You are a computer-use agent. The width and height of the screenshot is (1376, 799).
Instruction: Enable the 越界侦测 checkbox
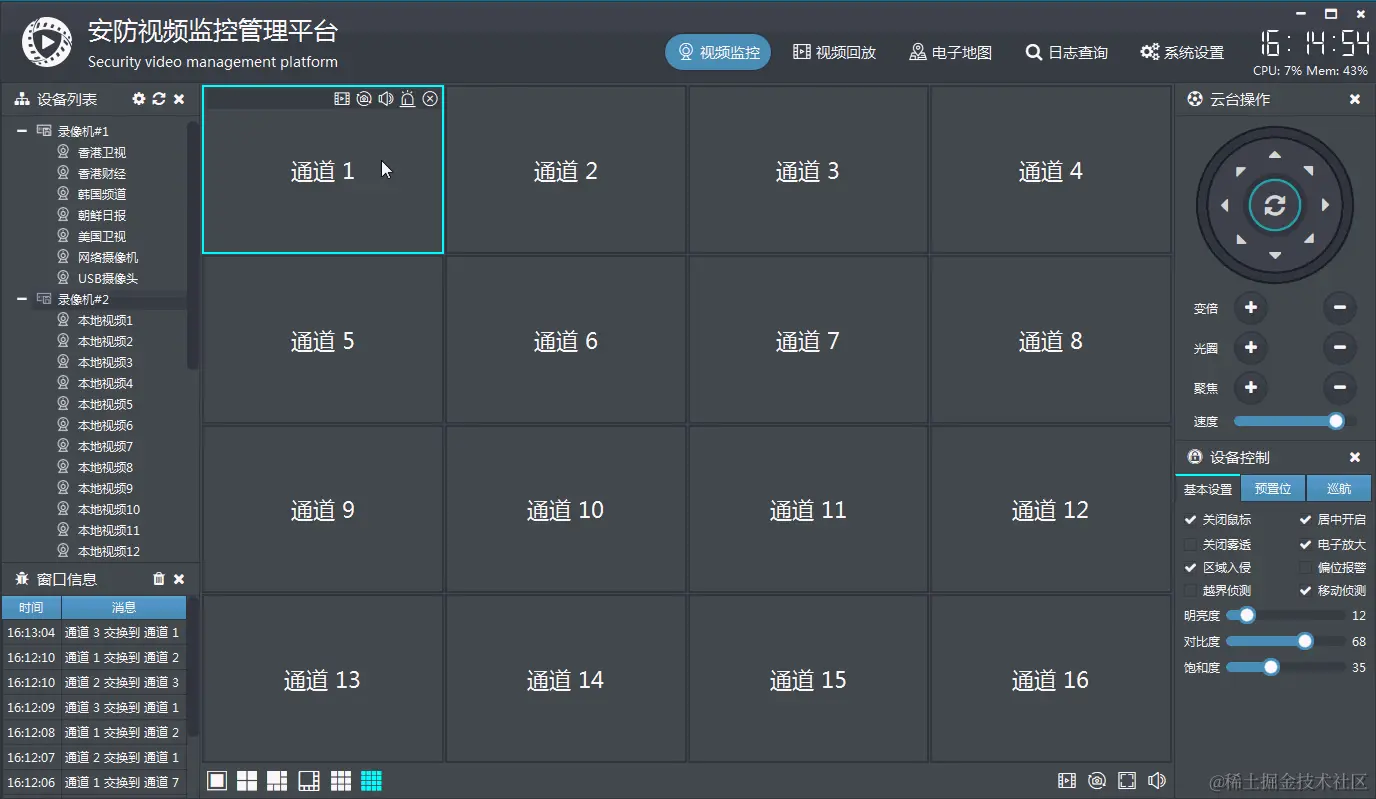1190,591
